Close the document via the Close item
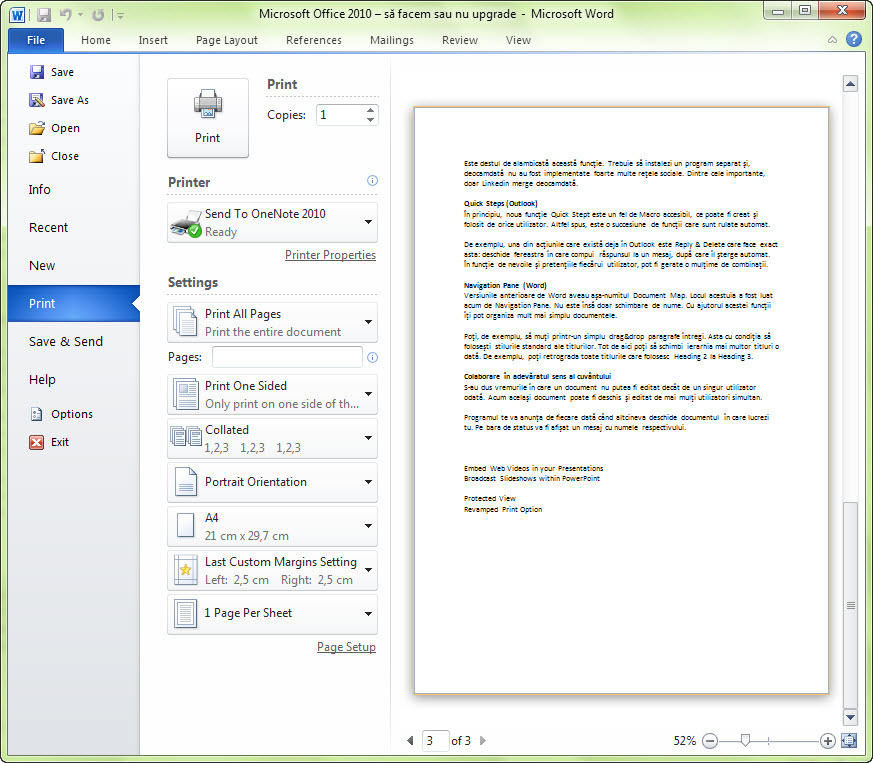 53,156
